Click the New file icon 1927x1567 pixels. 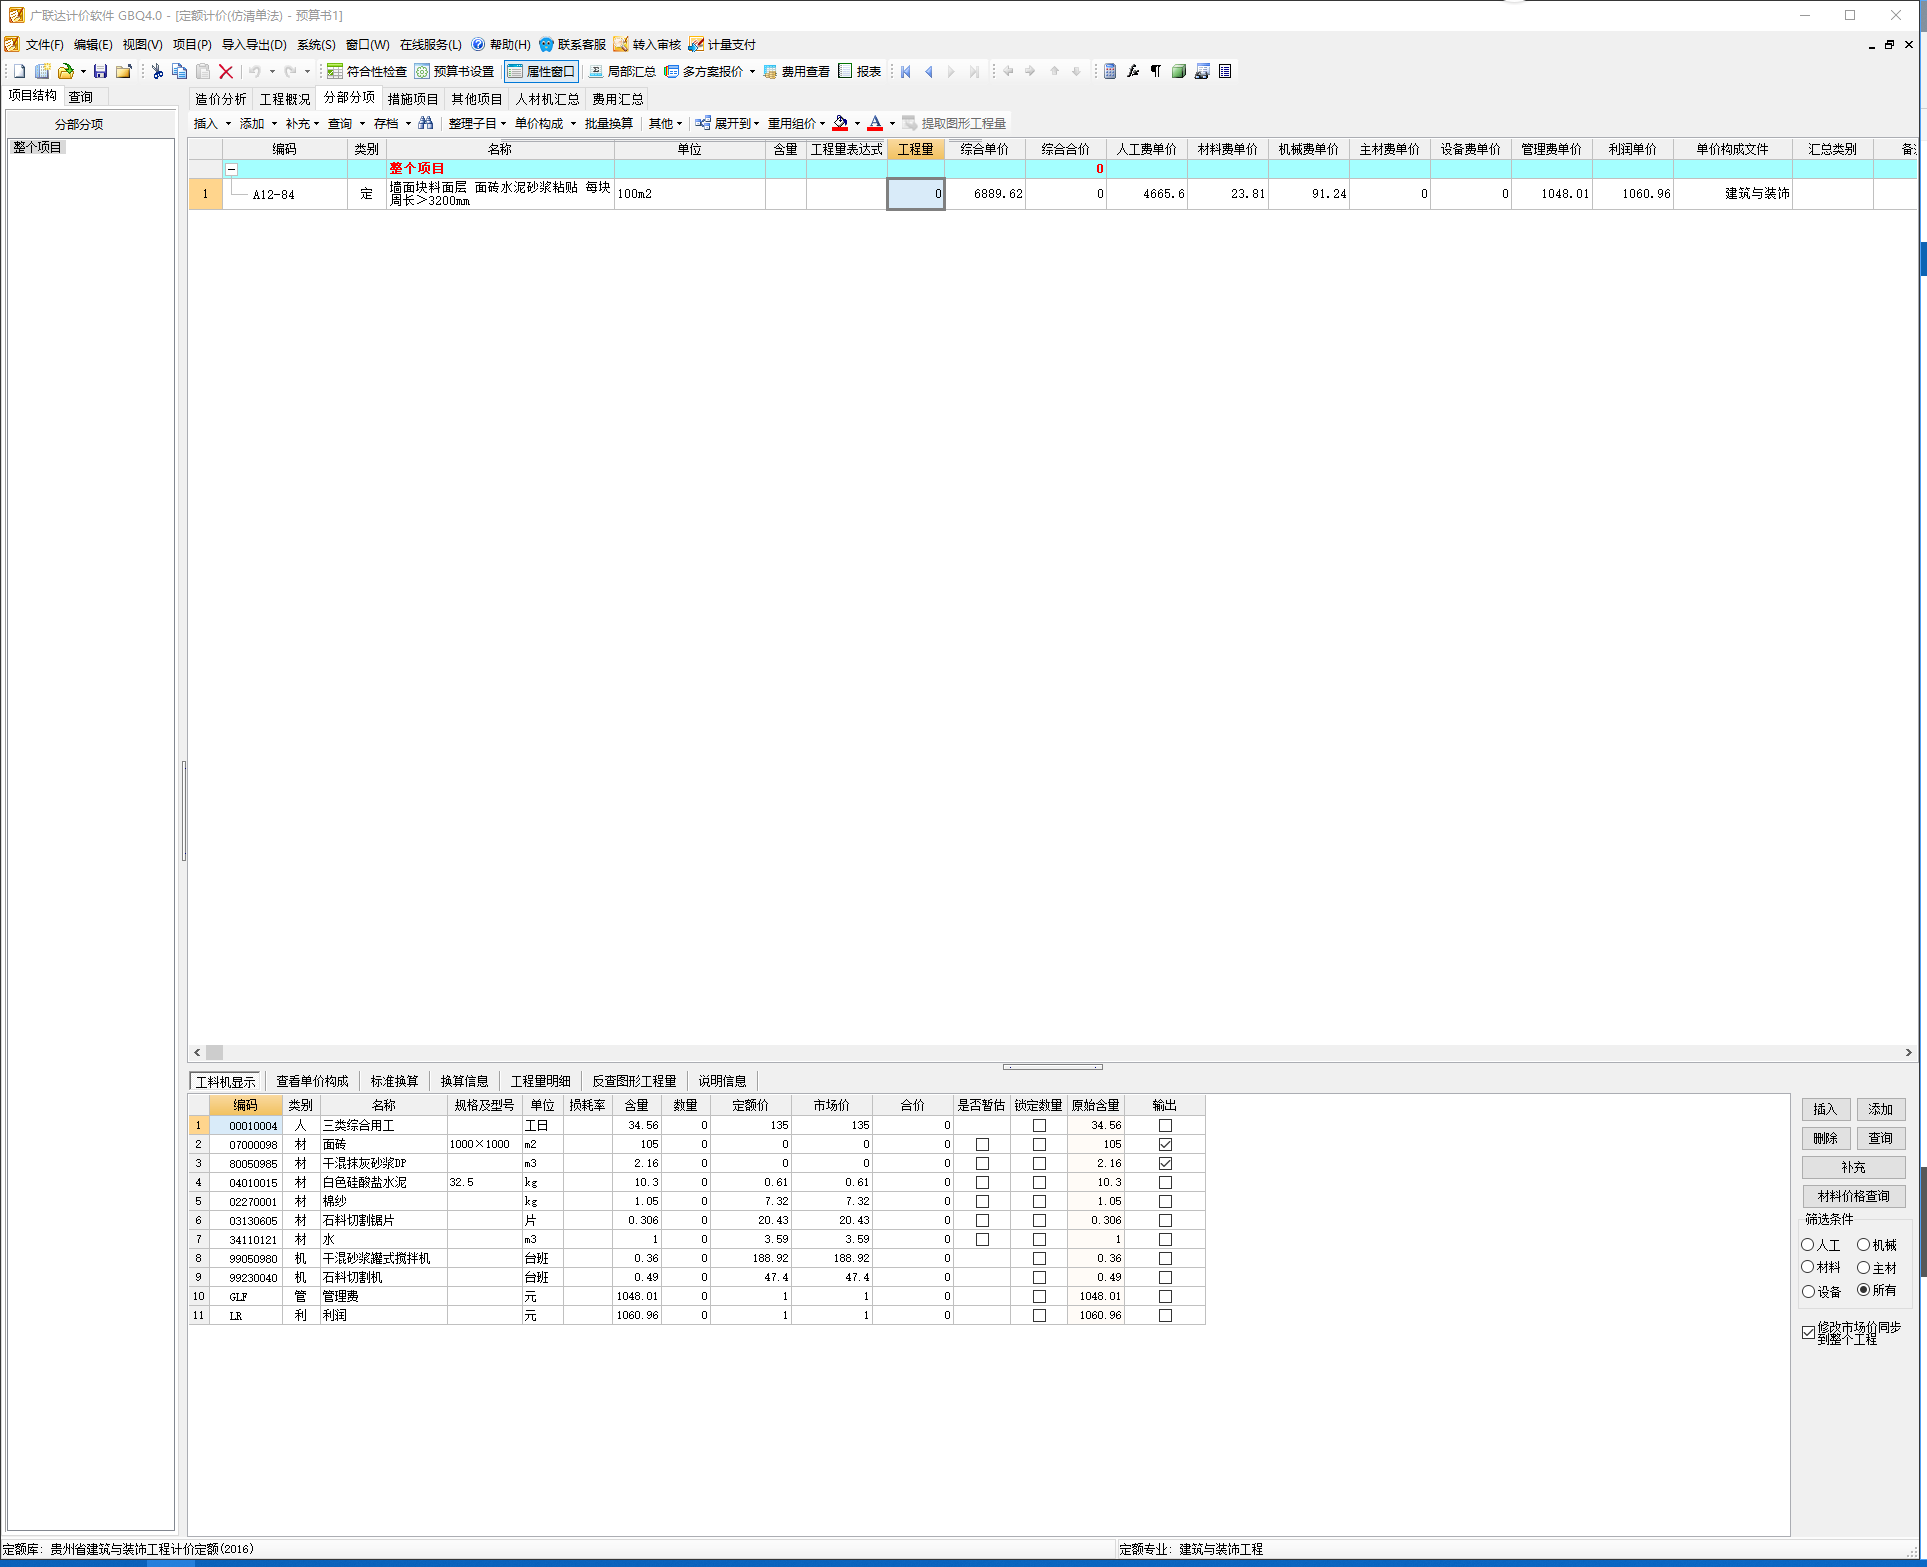pos(19,71)
